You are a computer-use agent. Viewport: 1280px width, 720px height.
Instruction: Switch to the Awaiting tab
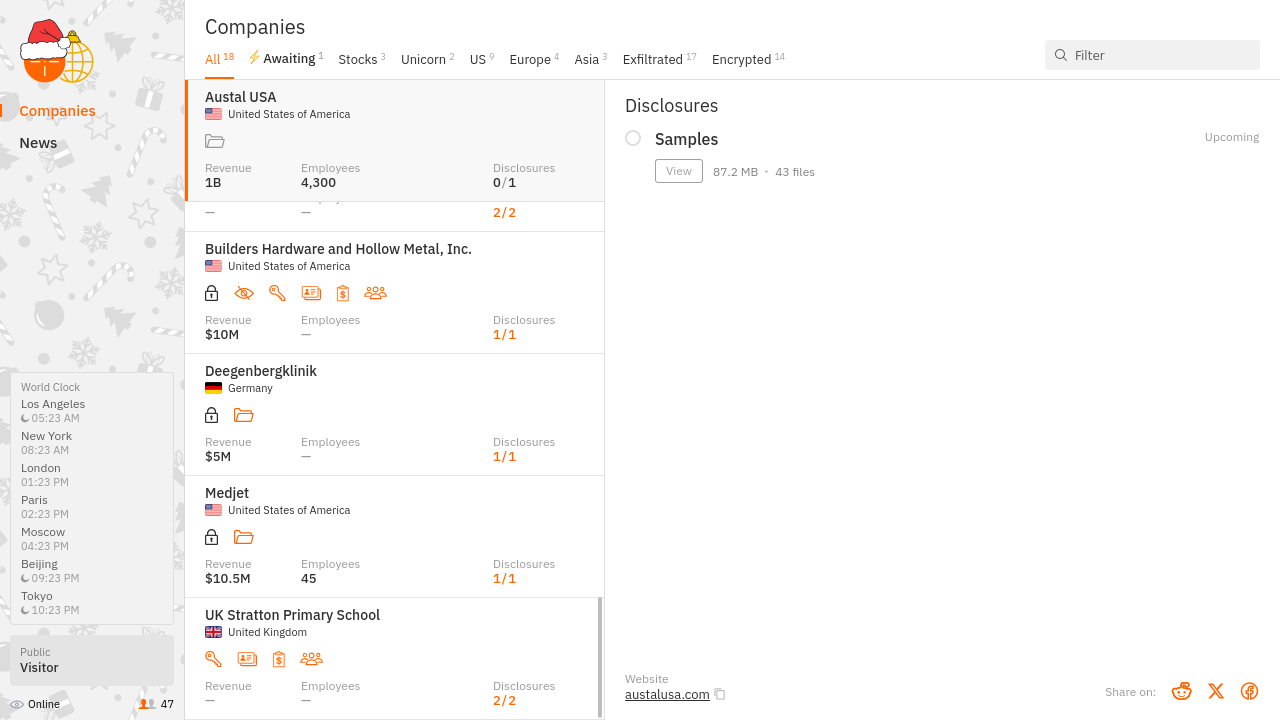pos(286,59)
